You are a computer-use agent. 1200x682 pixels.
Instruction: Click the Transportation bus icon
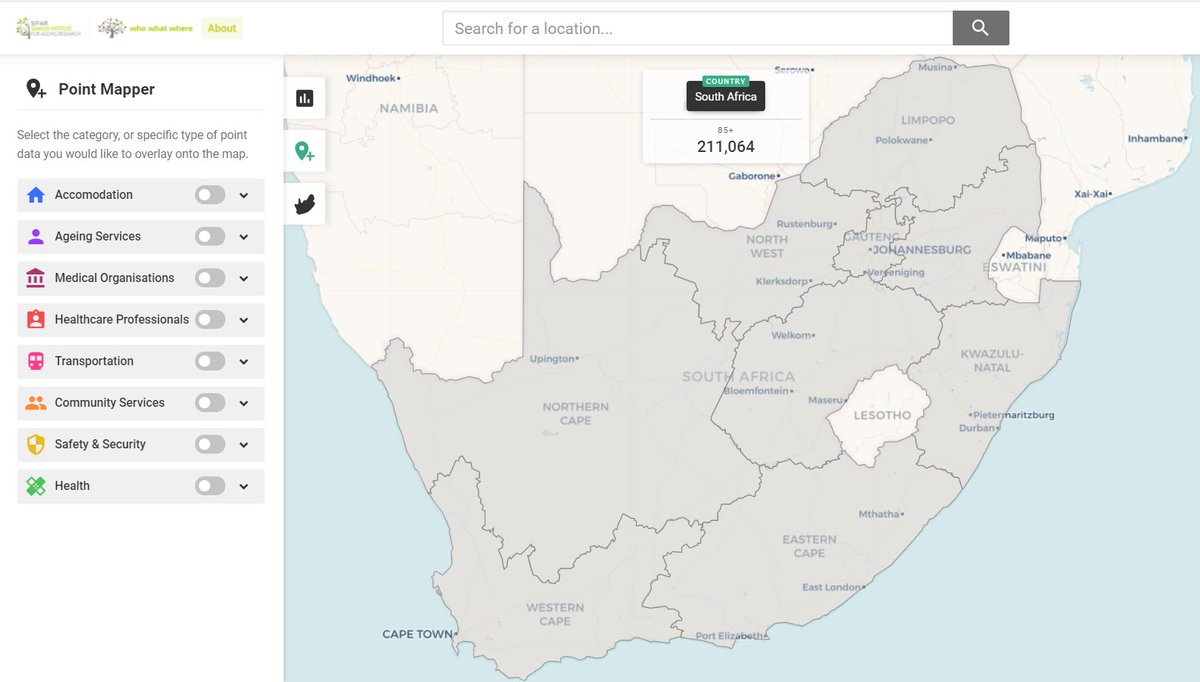tap(36, 361)
